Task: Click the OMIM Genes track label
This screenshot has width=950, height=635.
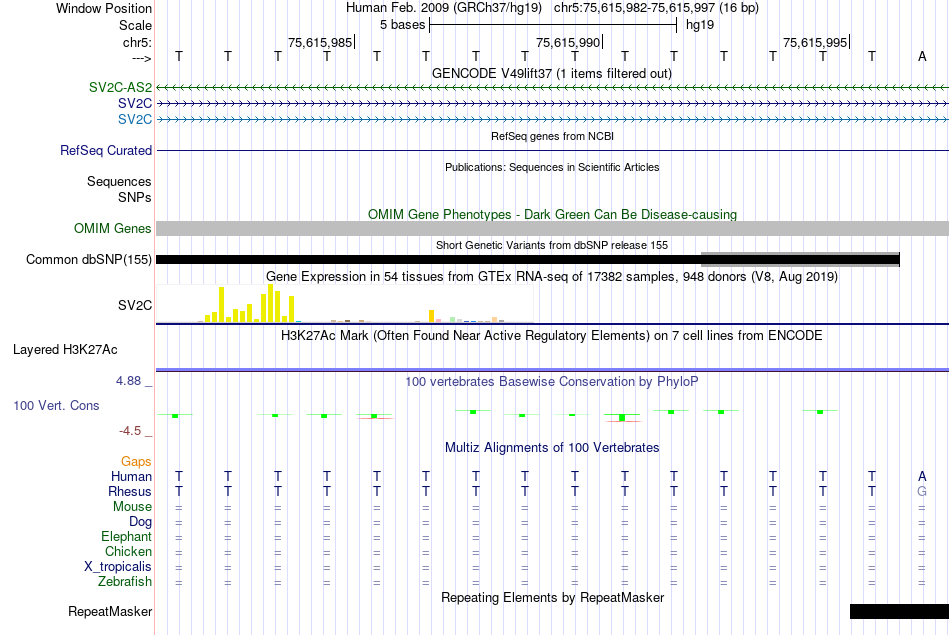Action: (113, 228)
